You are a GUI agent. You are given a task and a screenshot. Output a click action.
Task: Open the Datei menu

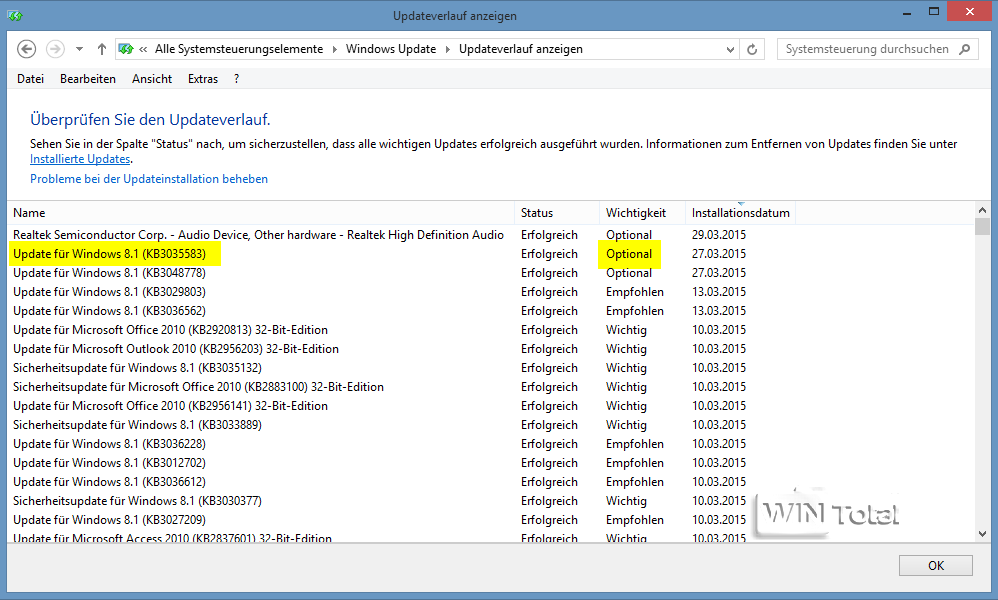[31, 79]
